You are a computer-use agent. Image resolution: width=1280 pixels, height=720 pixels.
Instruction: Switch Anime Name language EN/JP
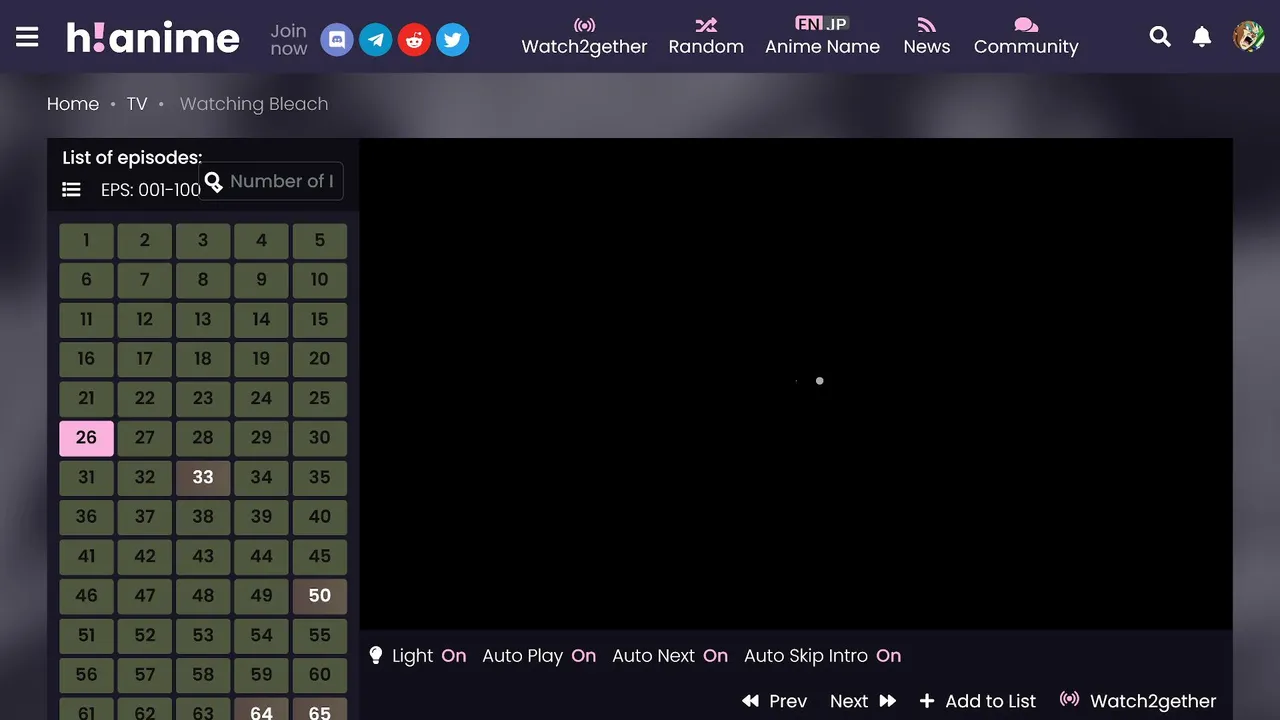point(822,37)
